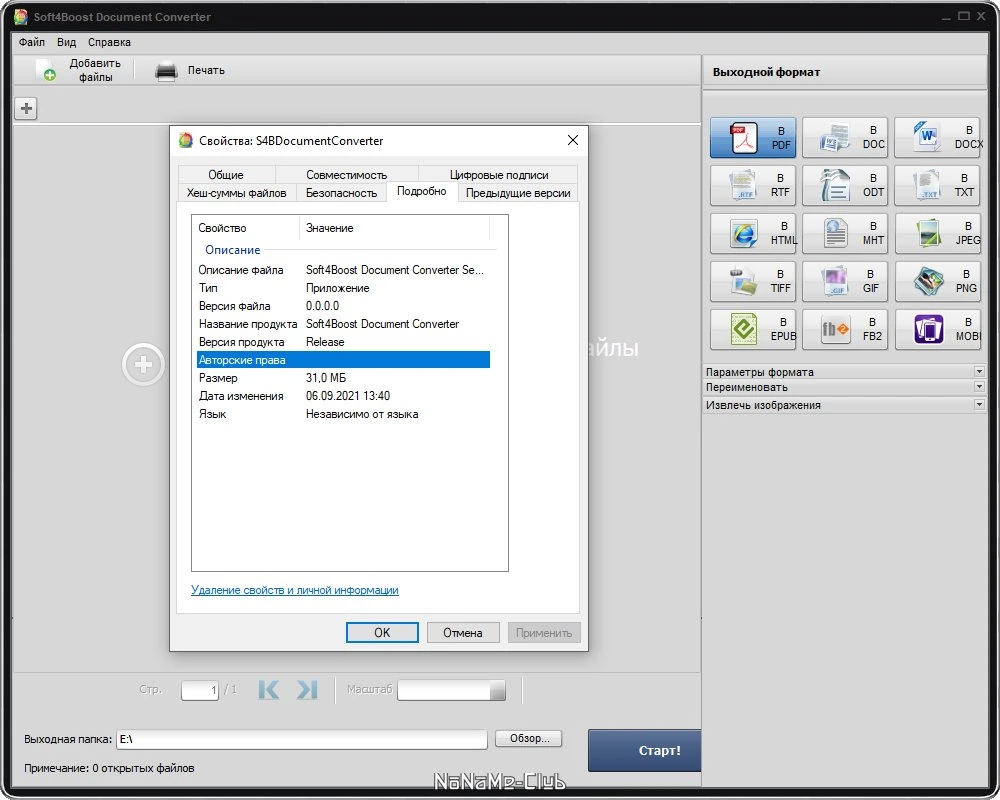The width and height of the screenshot is (1000, 800).
Task: Click the Добавить файлы toolbar icon
Action: pos(46,70)
